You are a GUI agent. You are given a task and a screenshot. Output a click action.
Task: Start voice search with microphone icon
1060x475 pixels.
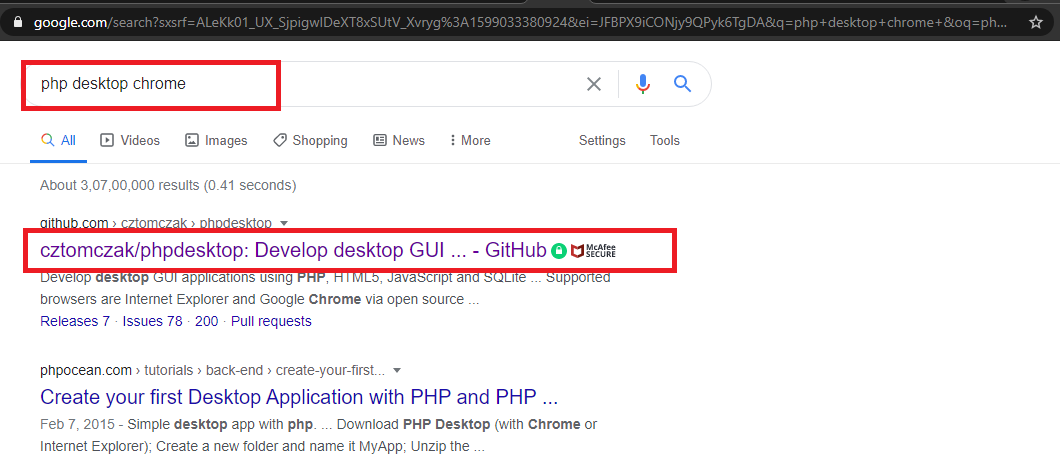coord(642,84)
